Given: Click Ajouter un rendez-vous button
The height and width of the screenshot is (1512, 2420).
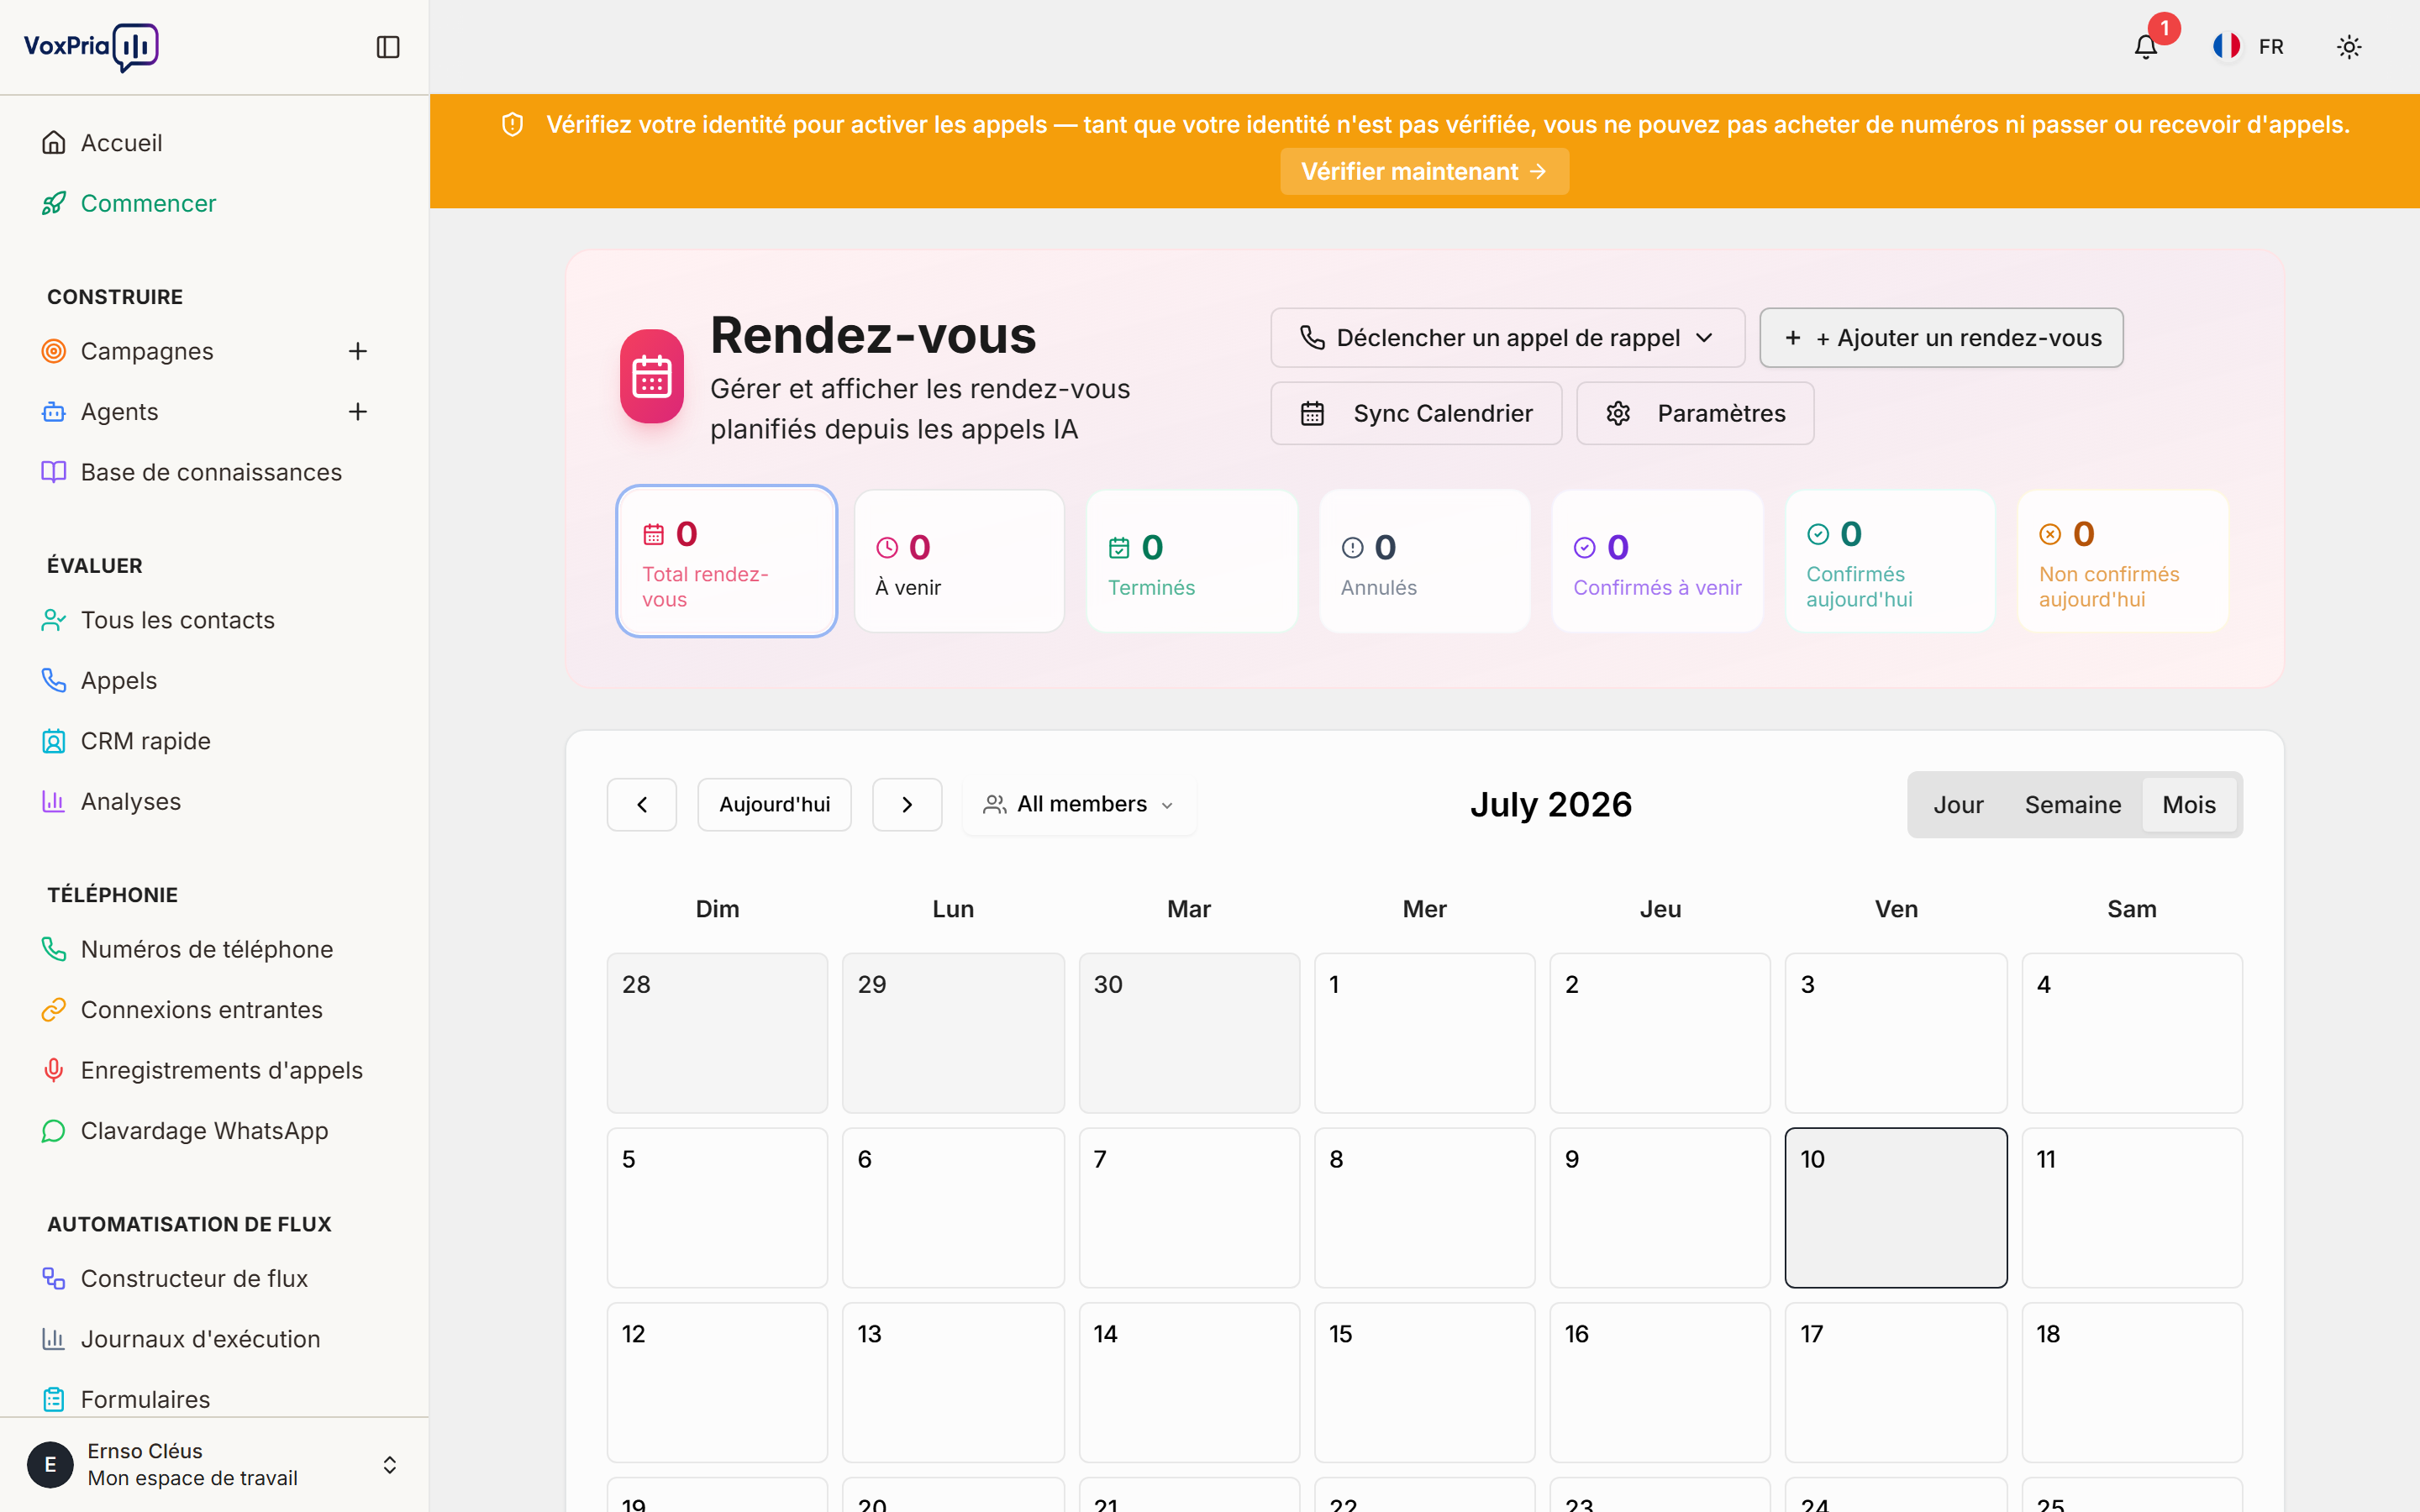Looking at the screenshot, I should coord(1941,338).
